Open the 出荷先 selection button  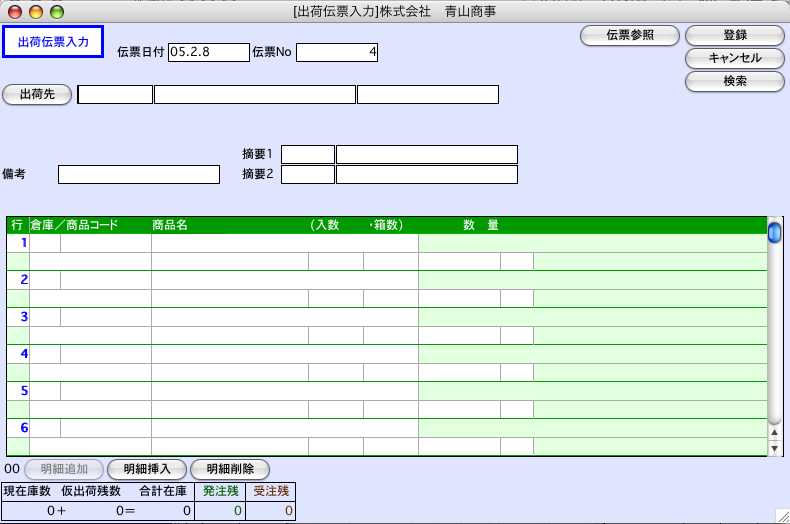click(37, 95)
